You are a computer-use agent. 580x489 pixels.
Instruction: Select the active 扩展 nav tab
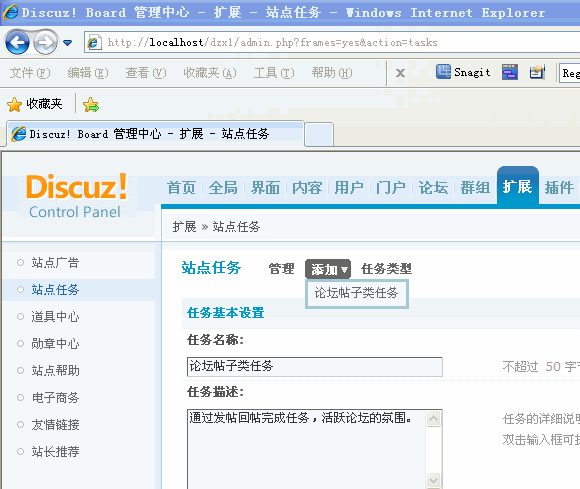pos(517,186)
